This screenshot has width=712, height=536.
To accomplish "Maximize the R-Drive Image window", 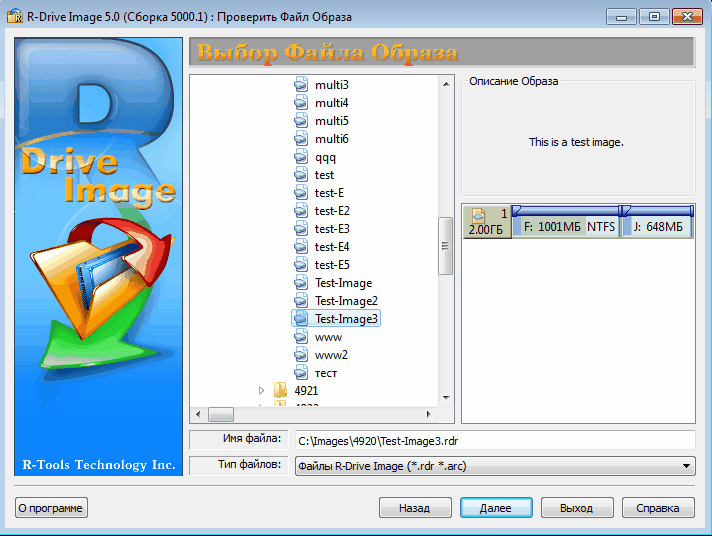I will pyautogui.click(x=654, y=17).
